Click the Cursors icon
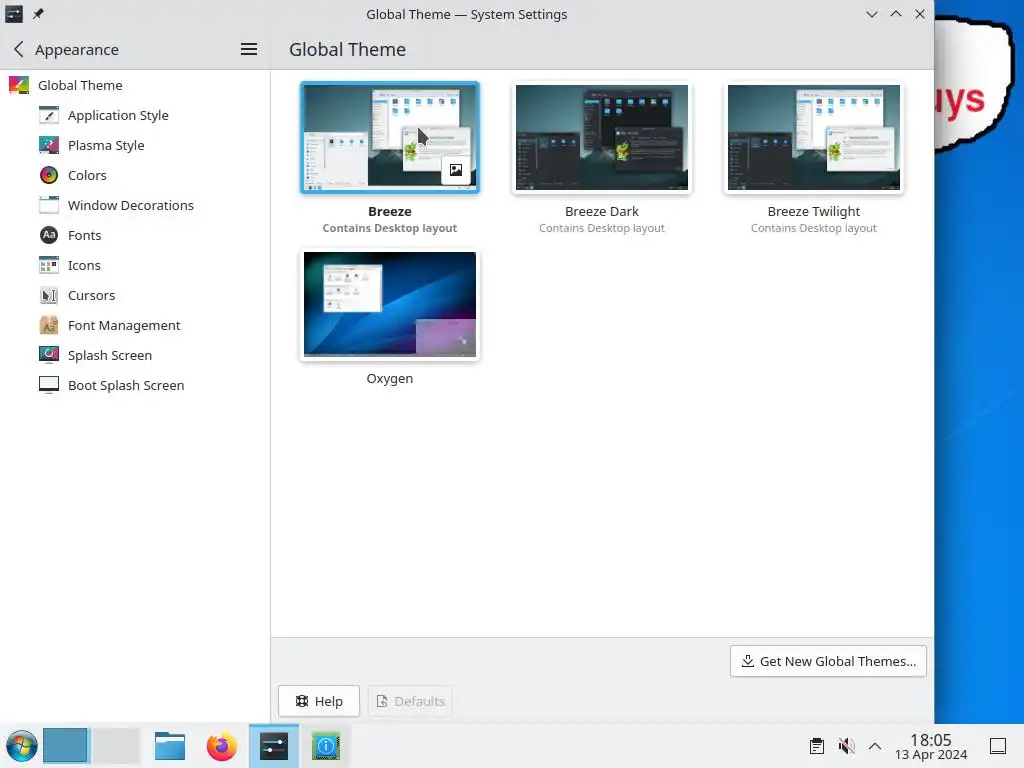The height and width of the screenshot is (768, 1024). [49, 295]
